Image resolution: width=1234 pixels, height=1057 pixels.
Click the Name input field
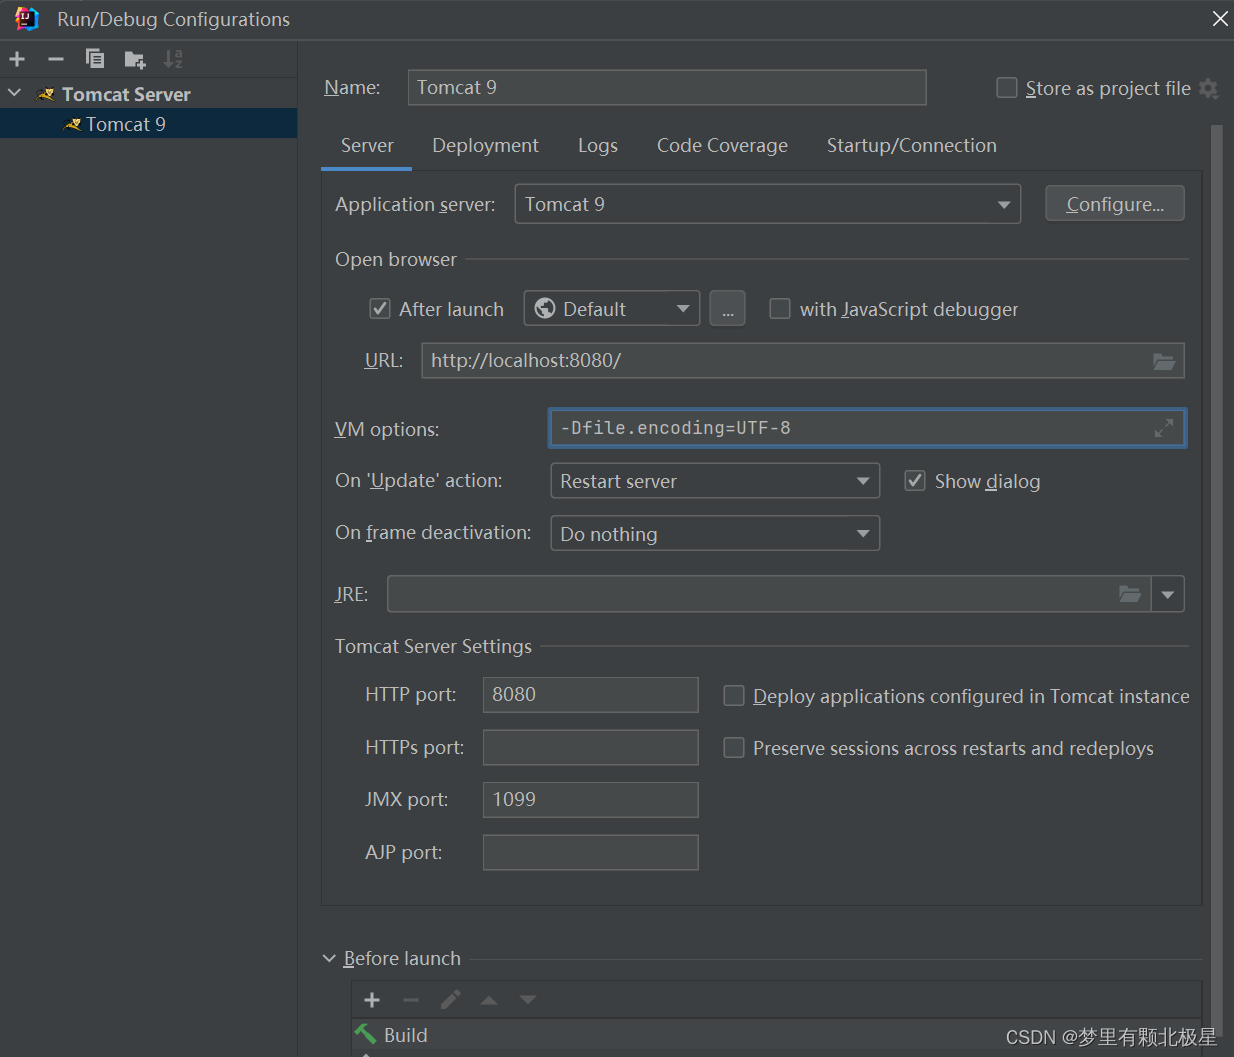pos(667,88)
